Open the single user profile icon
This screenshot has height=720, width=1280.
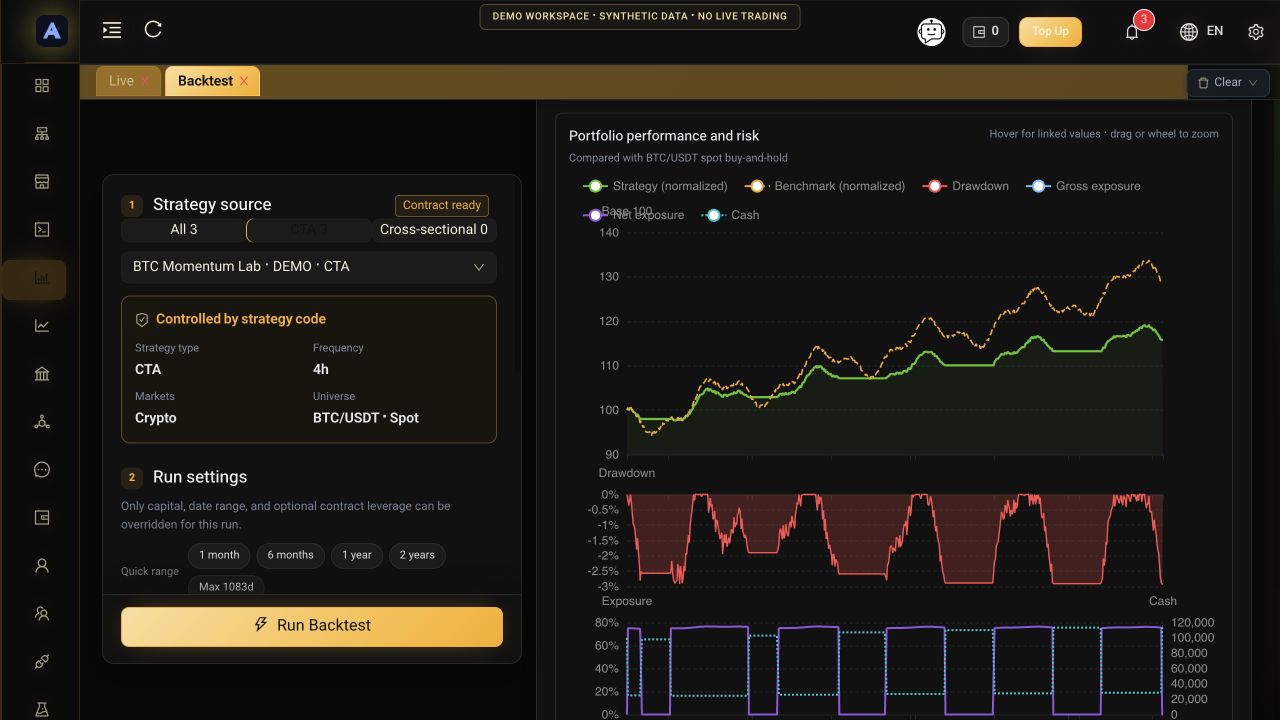click(42, 566)
